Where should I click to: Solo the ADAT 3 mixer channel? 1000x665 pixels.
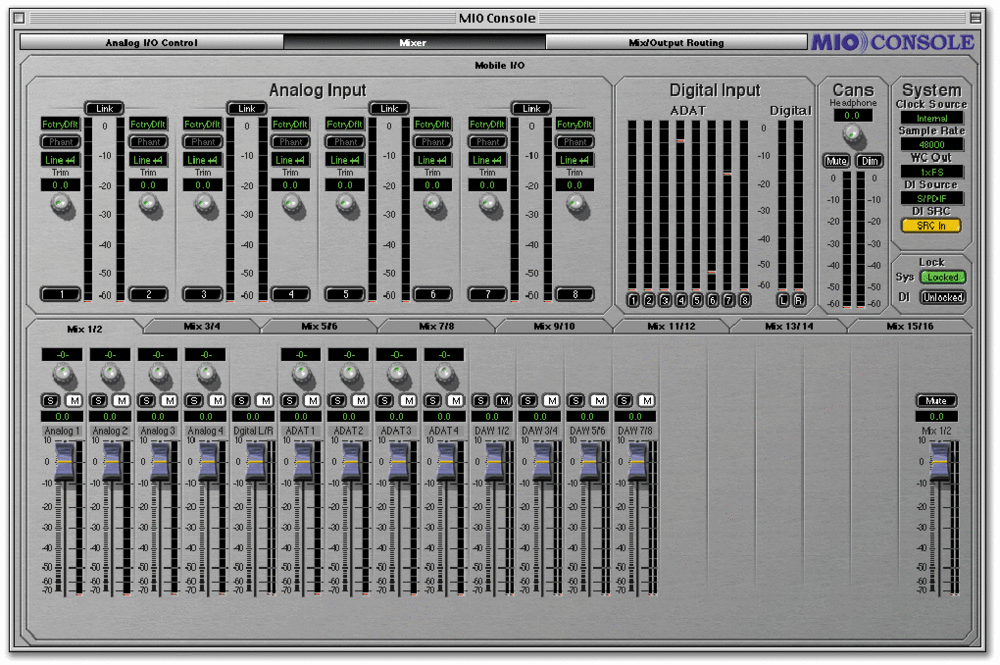click(x=385, y=400)
